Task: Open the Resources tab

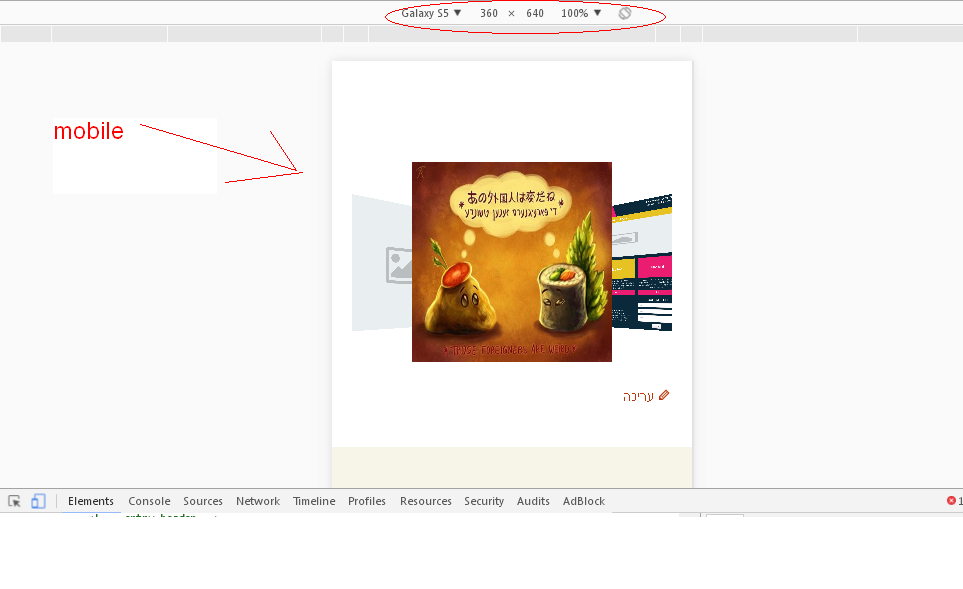Action: pos(426,501)
